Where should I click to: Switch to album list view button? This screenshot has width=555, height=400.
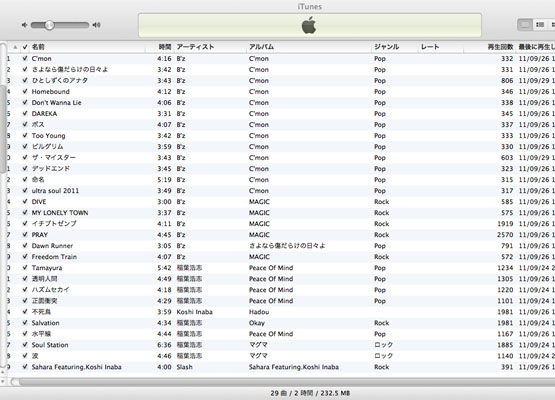[540, 25]
